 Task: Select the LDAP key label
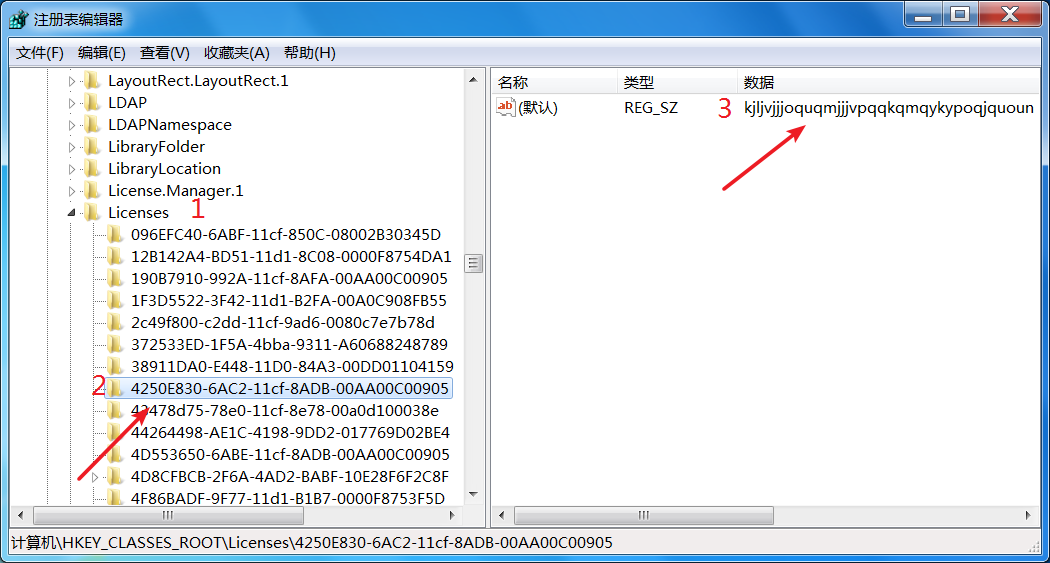coord(127,103)
